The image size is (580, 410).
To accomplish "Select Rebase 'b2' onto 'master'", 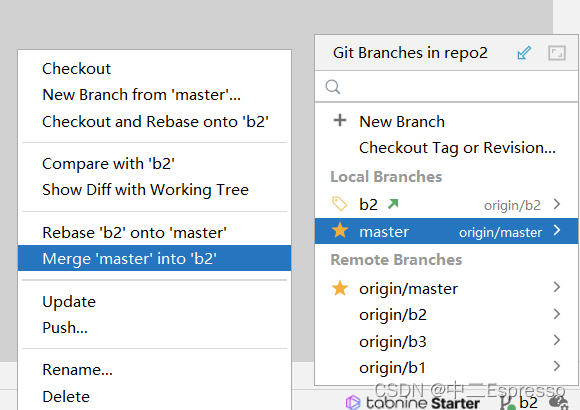I will click(134, 233).
